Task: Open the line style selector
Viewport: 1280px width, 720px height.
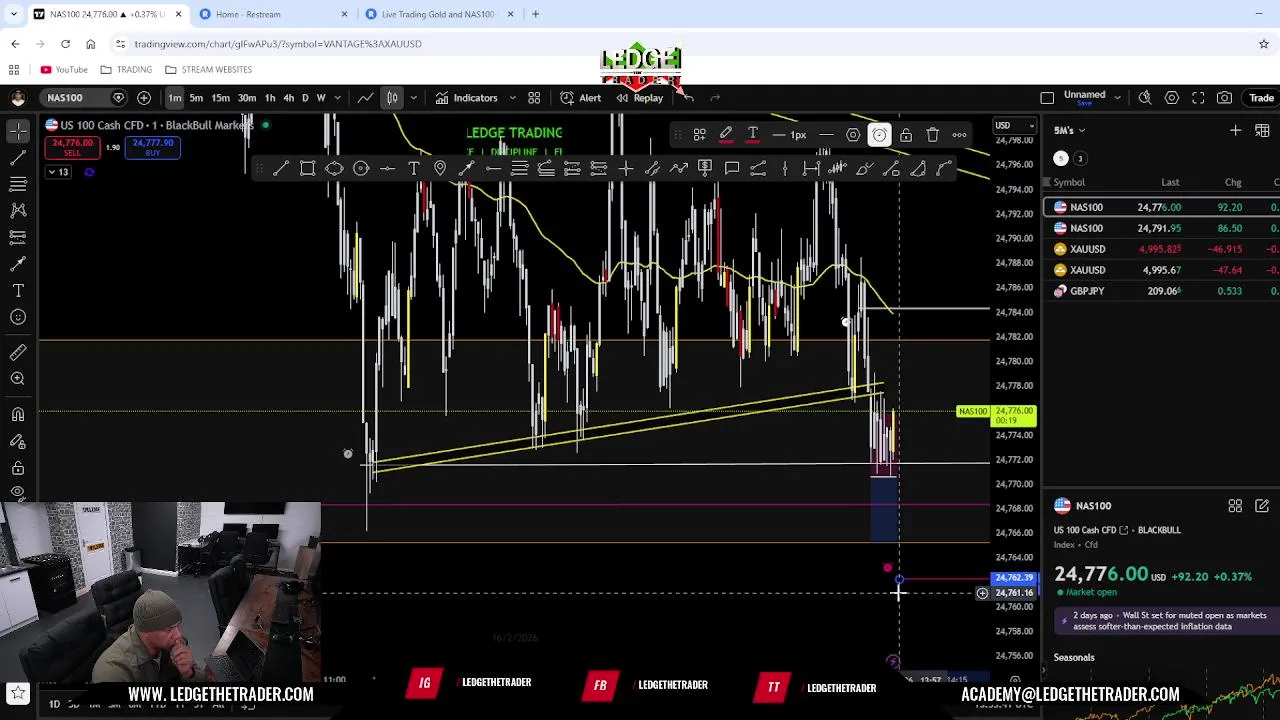Action: (826, 135)
